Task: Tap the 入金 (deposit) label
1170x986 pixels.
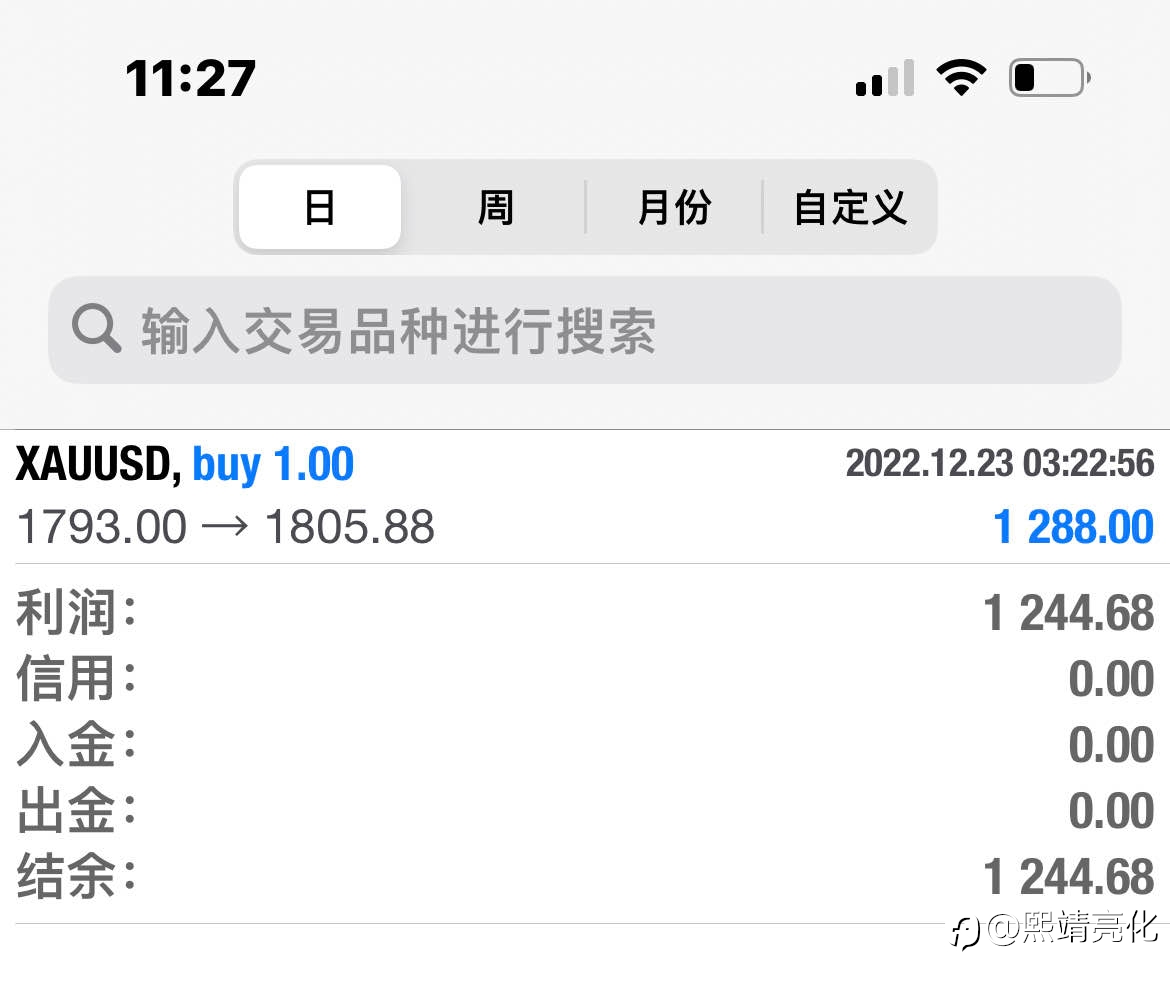Action: 77,744
